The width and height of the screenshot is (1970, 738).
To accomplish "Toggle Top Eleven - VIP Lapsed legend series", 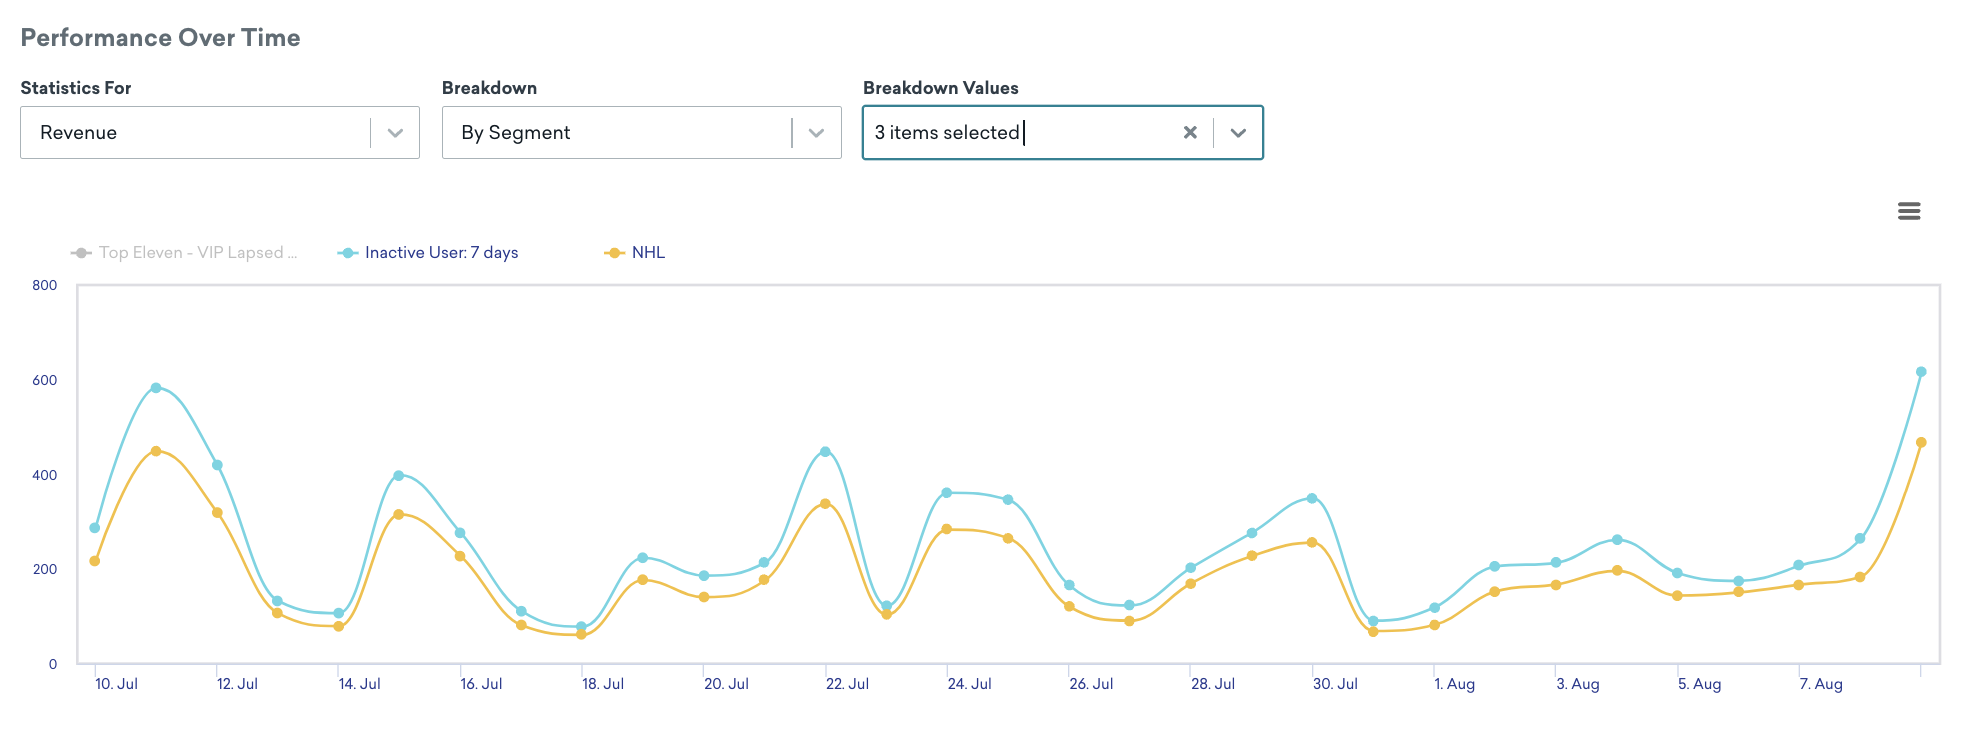I will click(184, 252).
